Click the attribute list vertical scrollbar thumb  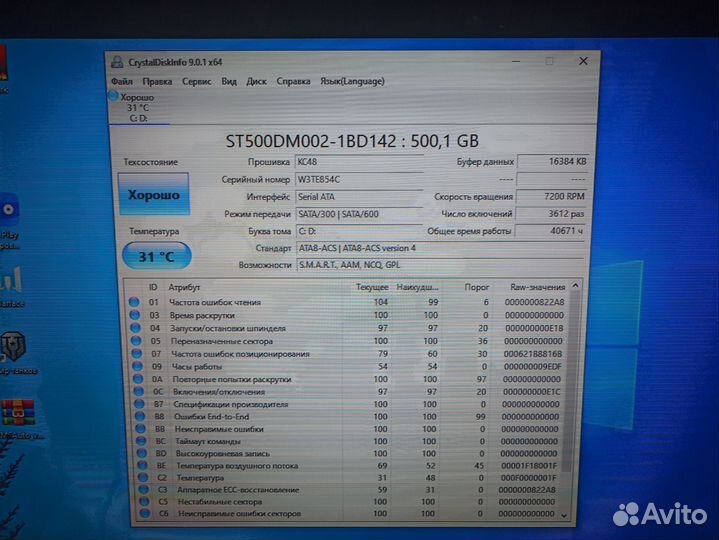pos(571,383)
